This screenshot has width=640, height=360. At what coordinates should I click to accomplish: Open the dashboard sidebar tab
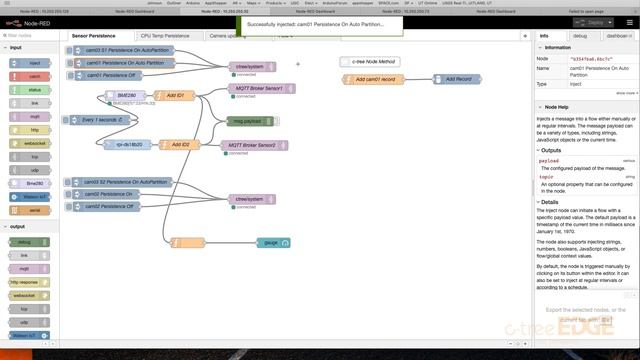point(618,36)
